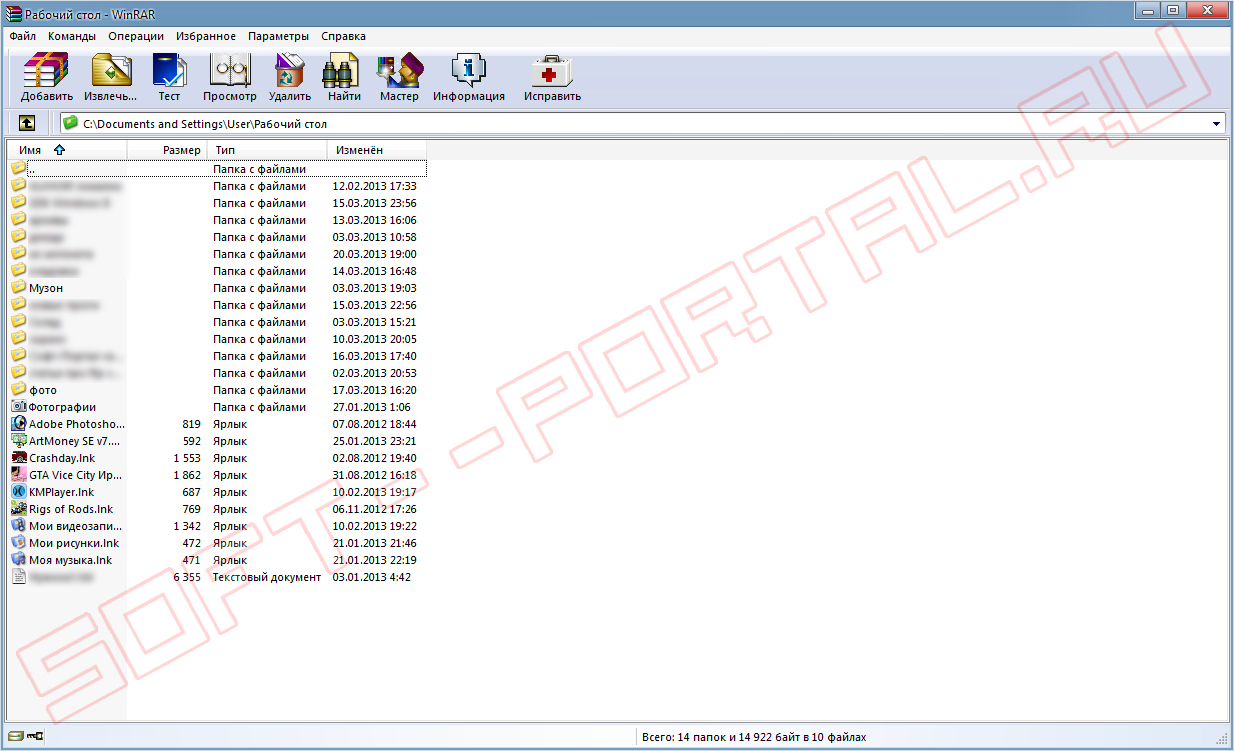Launch the Мастер (Wizard) tool
The width and height of the screenshot is (1234, 751).
click(x=399, y=70)
